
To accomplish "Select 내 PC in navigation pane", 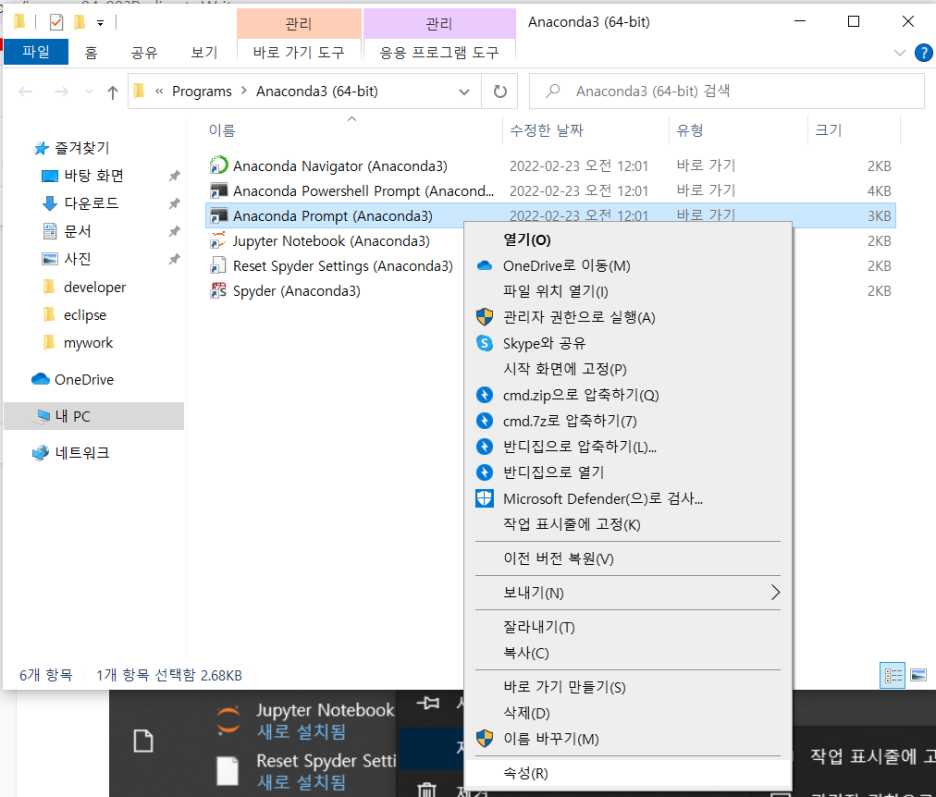I will coord(94,416).
